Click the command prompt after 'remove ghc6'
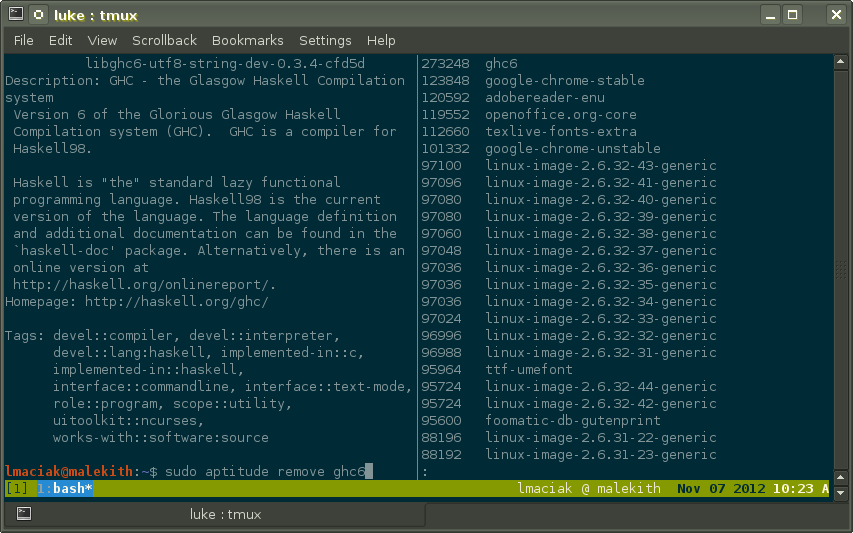The width and height of the screenshot is (853, 533). tap(369, 471)
